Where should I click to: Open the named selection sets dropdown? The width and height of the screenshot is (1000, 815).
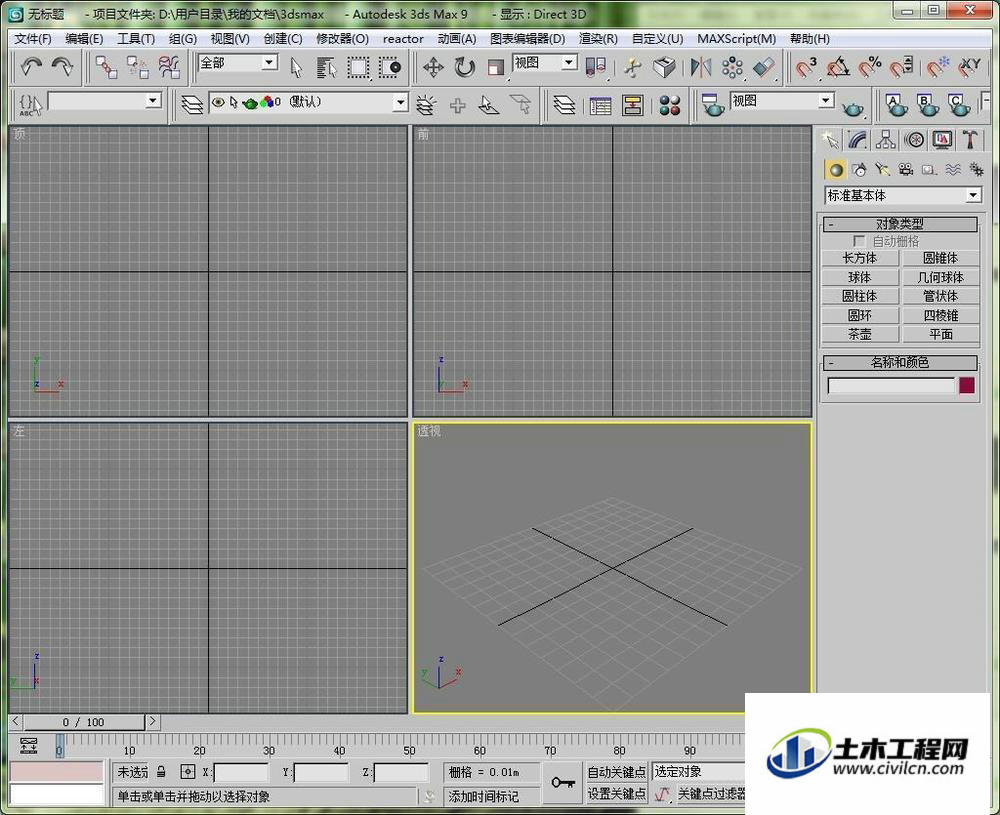pyautogui.click(x=152, y=101)
